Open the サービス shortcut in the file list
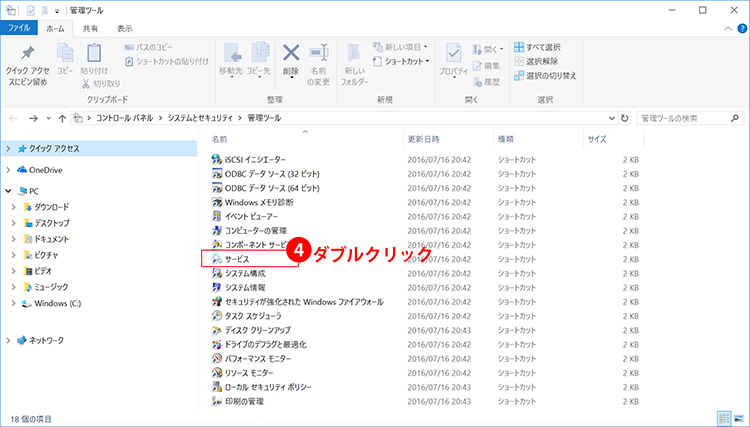 point(237,259)
